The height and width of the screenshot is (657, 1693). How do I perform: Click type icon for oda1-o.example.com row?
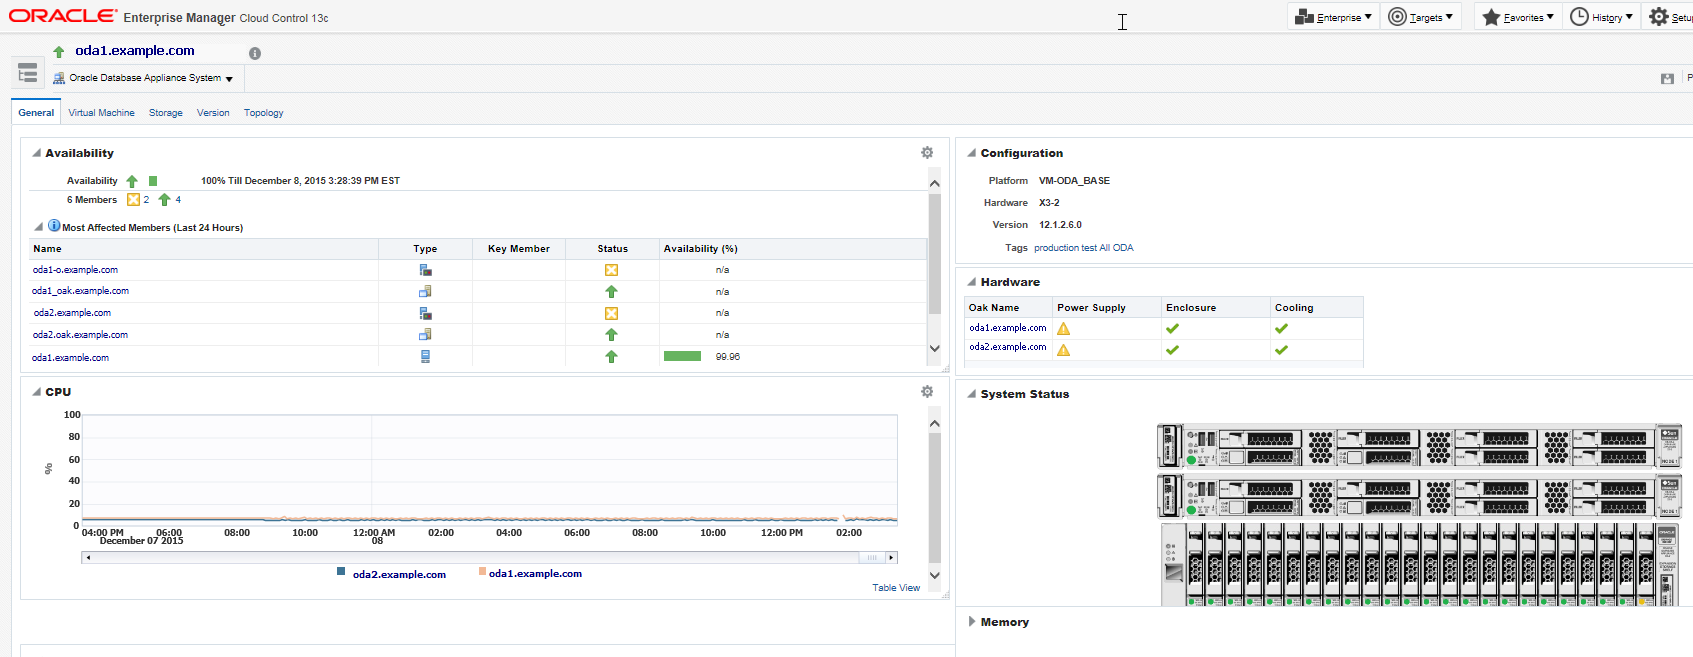coord(425,270)
